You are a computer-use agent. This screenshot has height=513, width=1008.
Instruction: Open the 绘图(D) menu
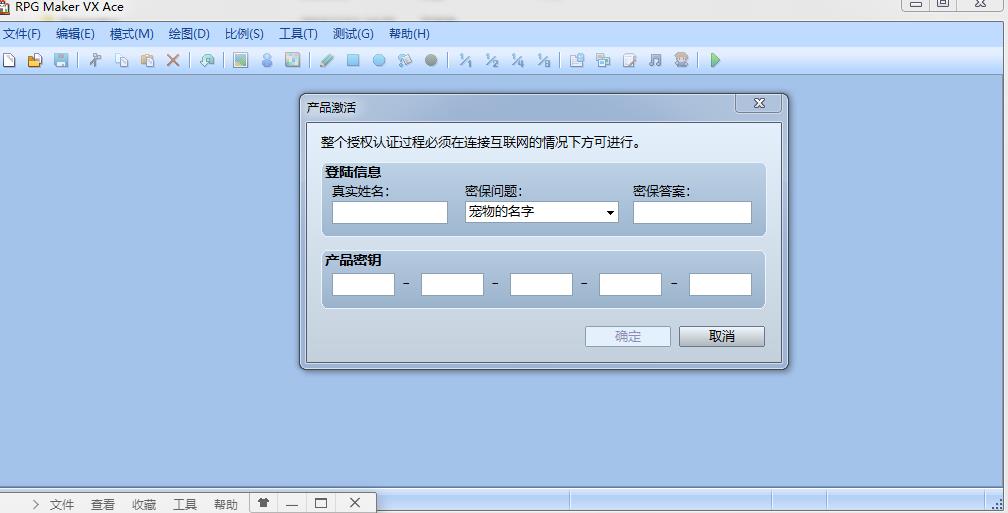[189, 34]
